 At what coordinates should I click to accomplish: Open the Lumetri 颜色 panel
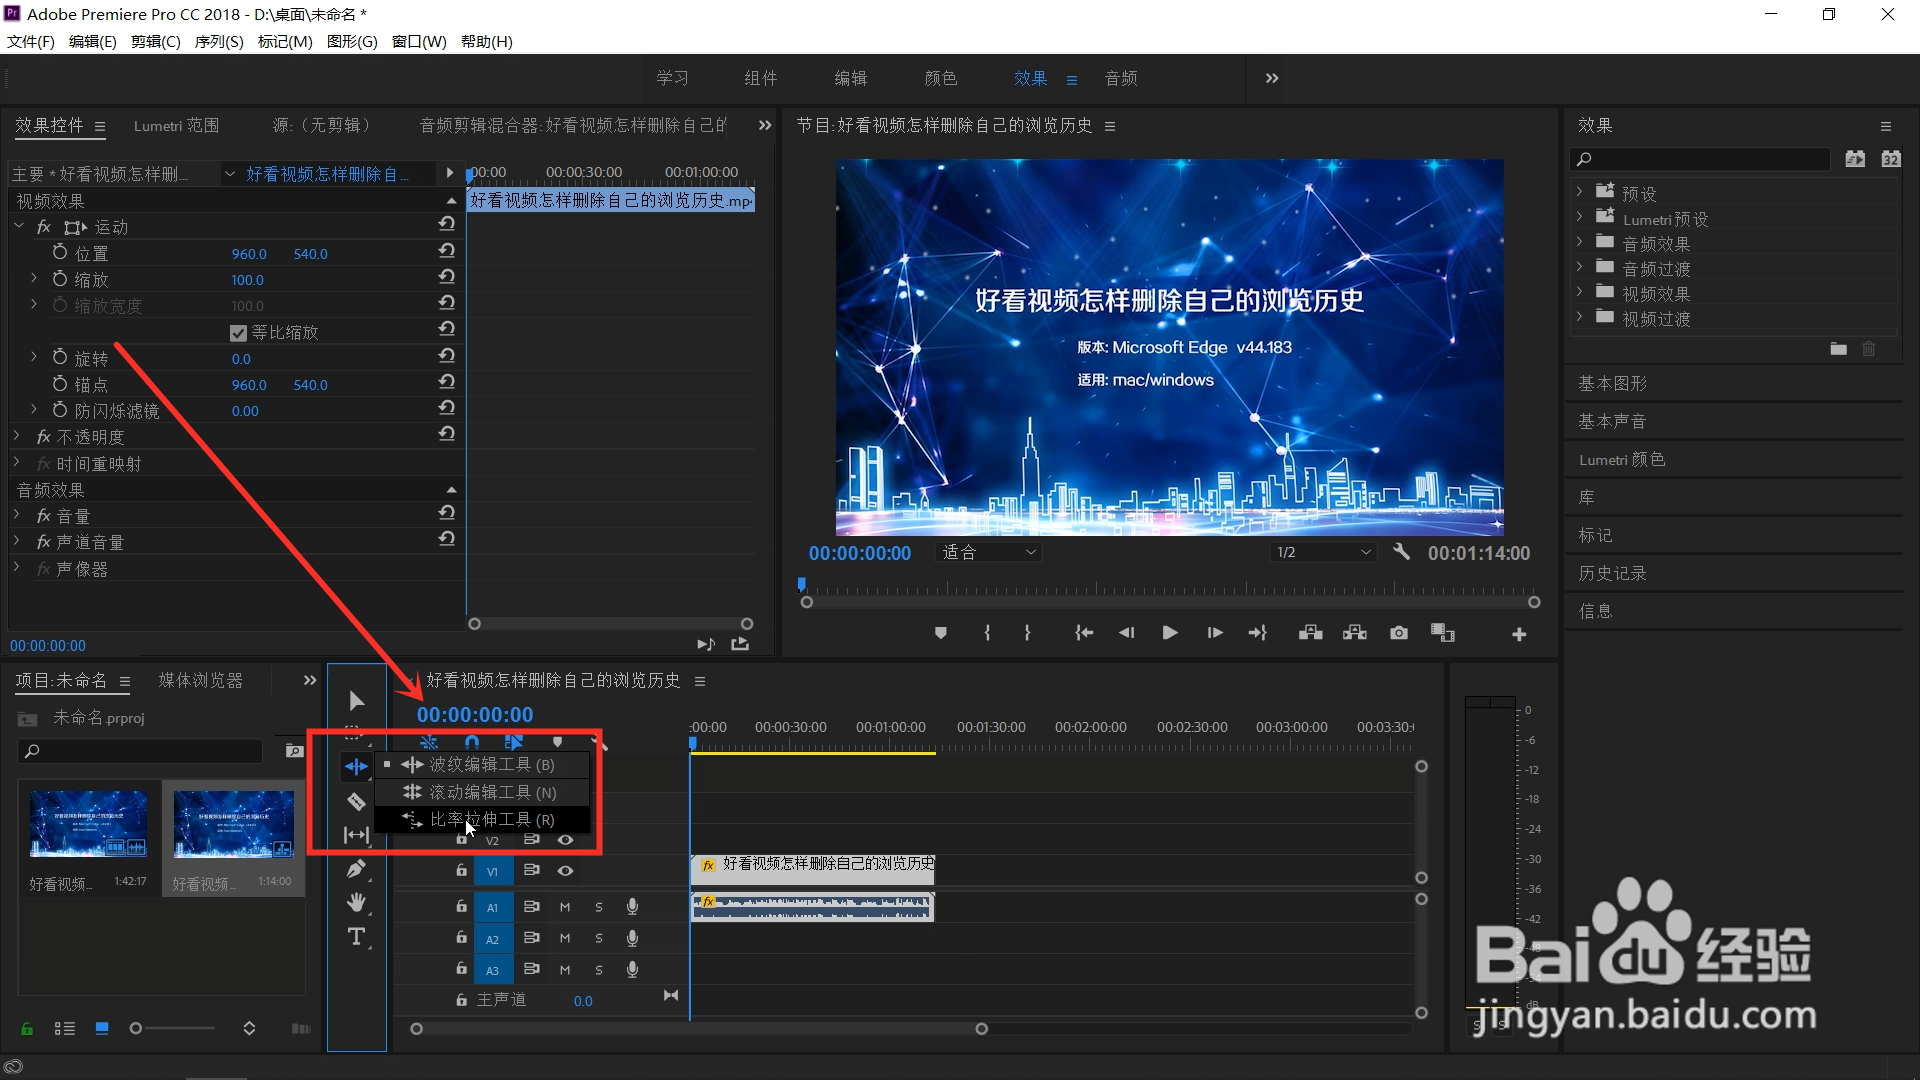click(x=1622, y=459)
